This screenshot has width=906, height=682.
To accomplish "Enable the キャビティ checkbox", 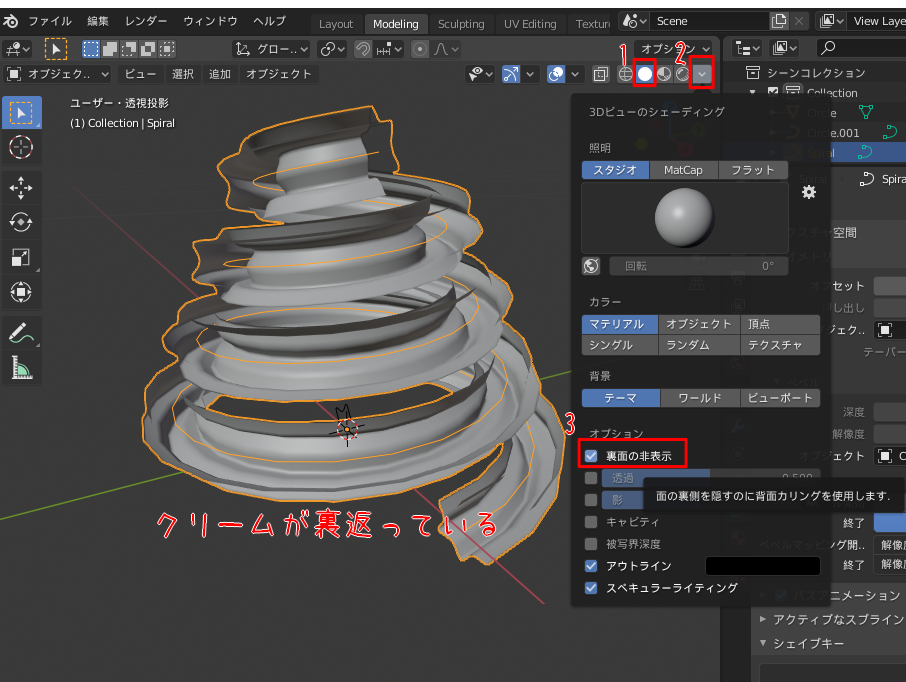I will [x=591, y=522].
